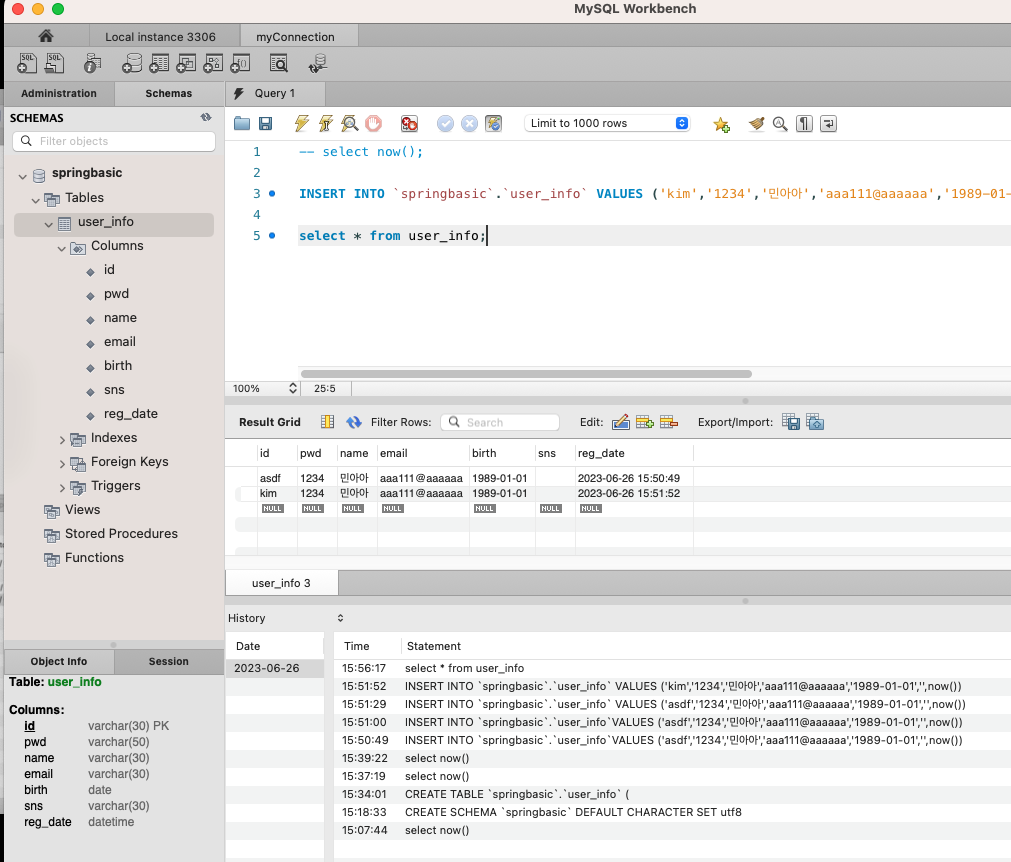
Task: Select the reg_date column in tree
Action: point(131,414)
